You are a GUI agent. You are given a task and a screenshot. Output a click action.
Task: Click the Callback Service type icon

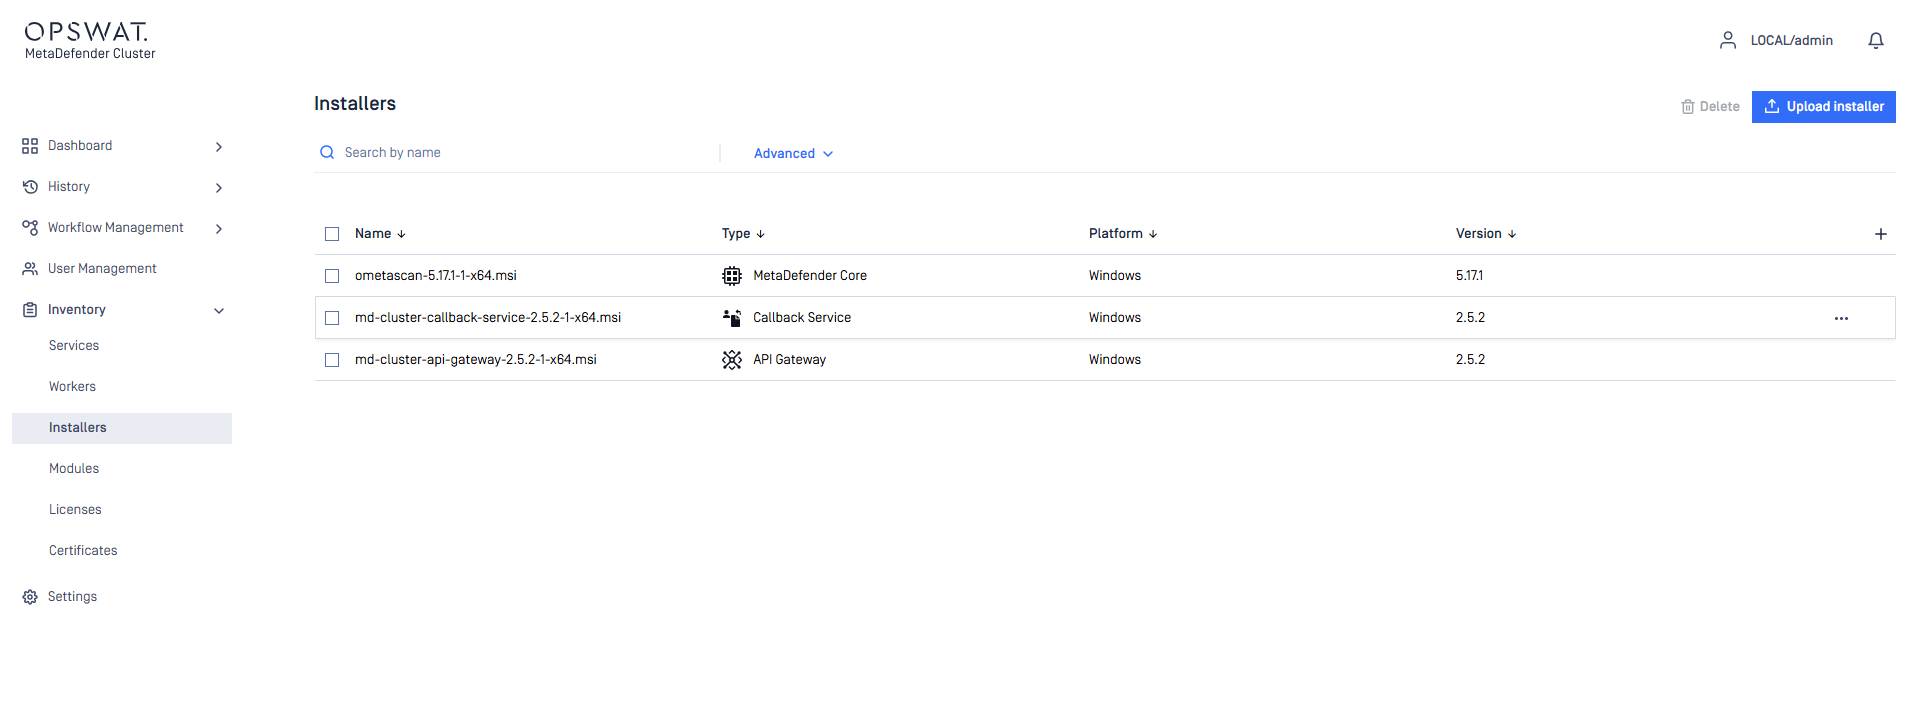coord(732,318)
